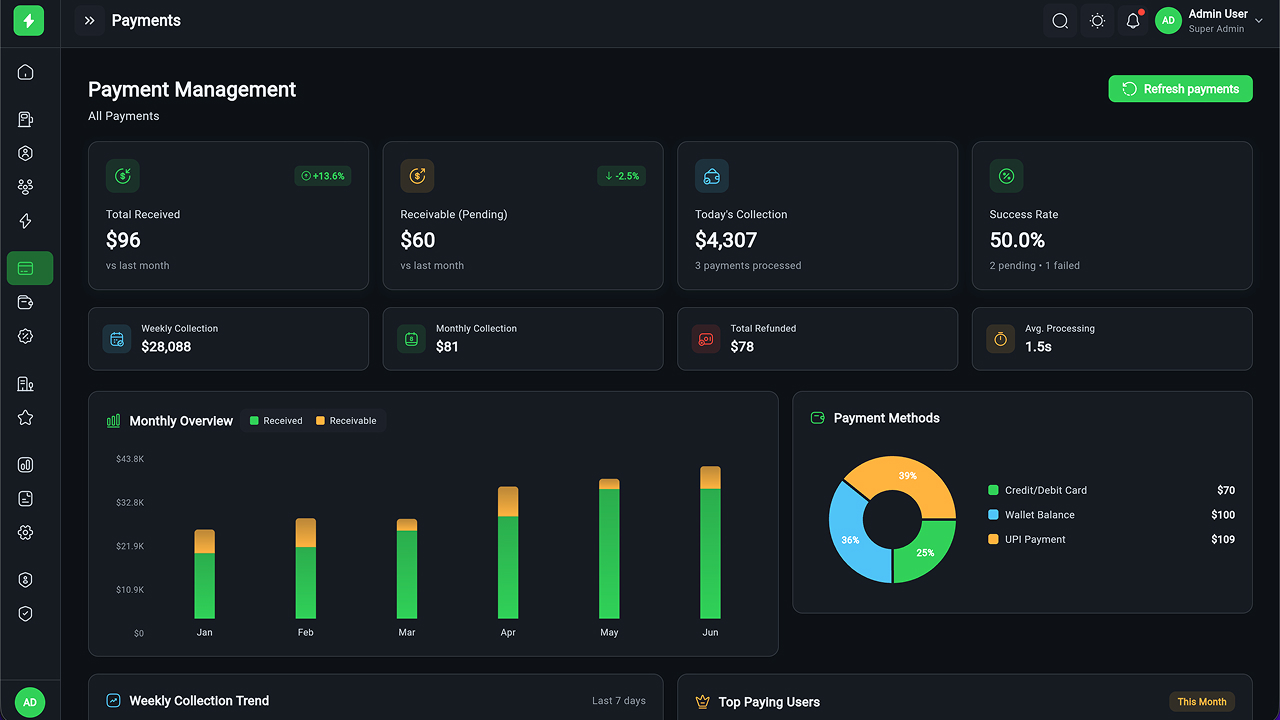This screenshot has height=720, width=1280.
Task: Expand the sidebar with double-chevron button
Action: pyautogui.click(x=90, y=20)
